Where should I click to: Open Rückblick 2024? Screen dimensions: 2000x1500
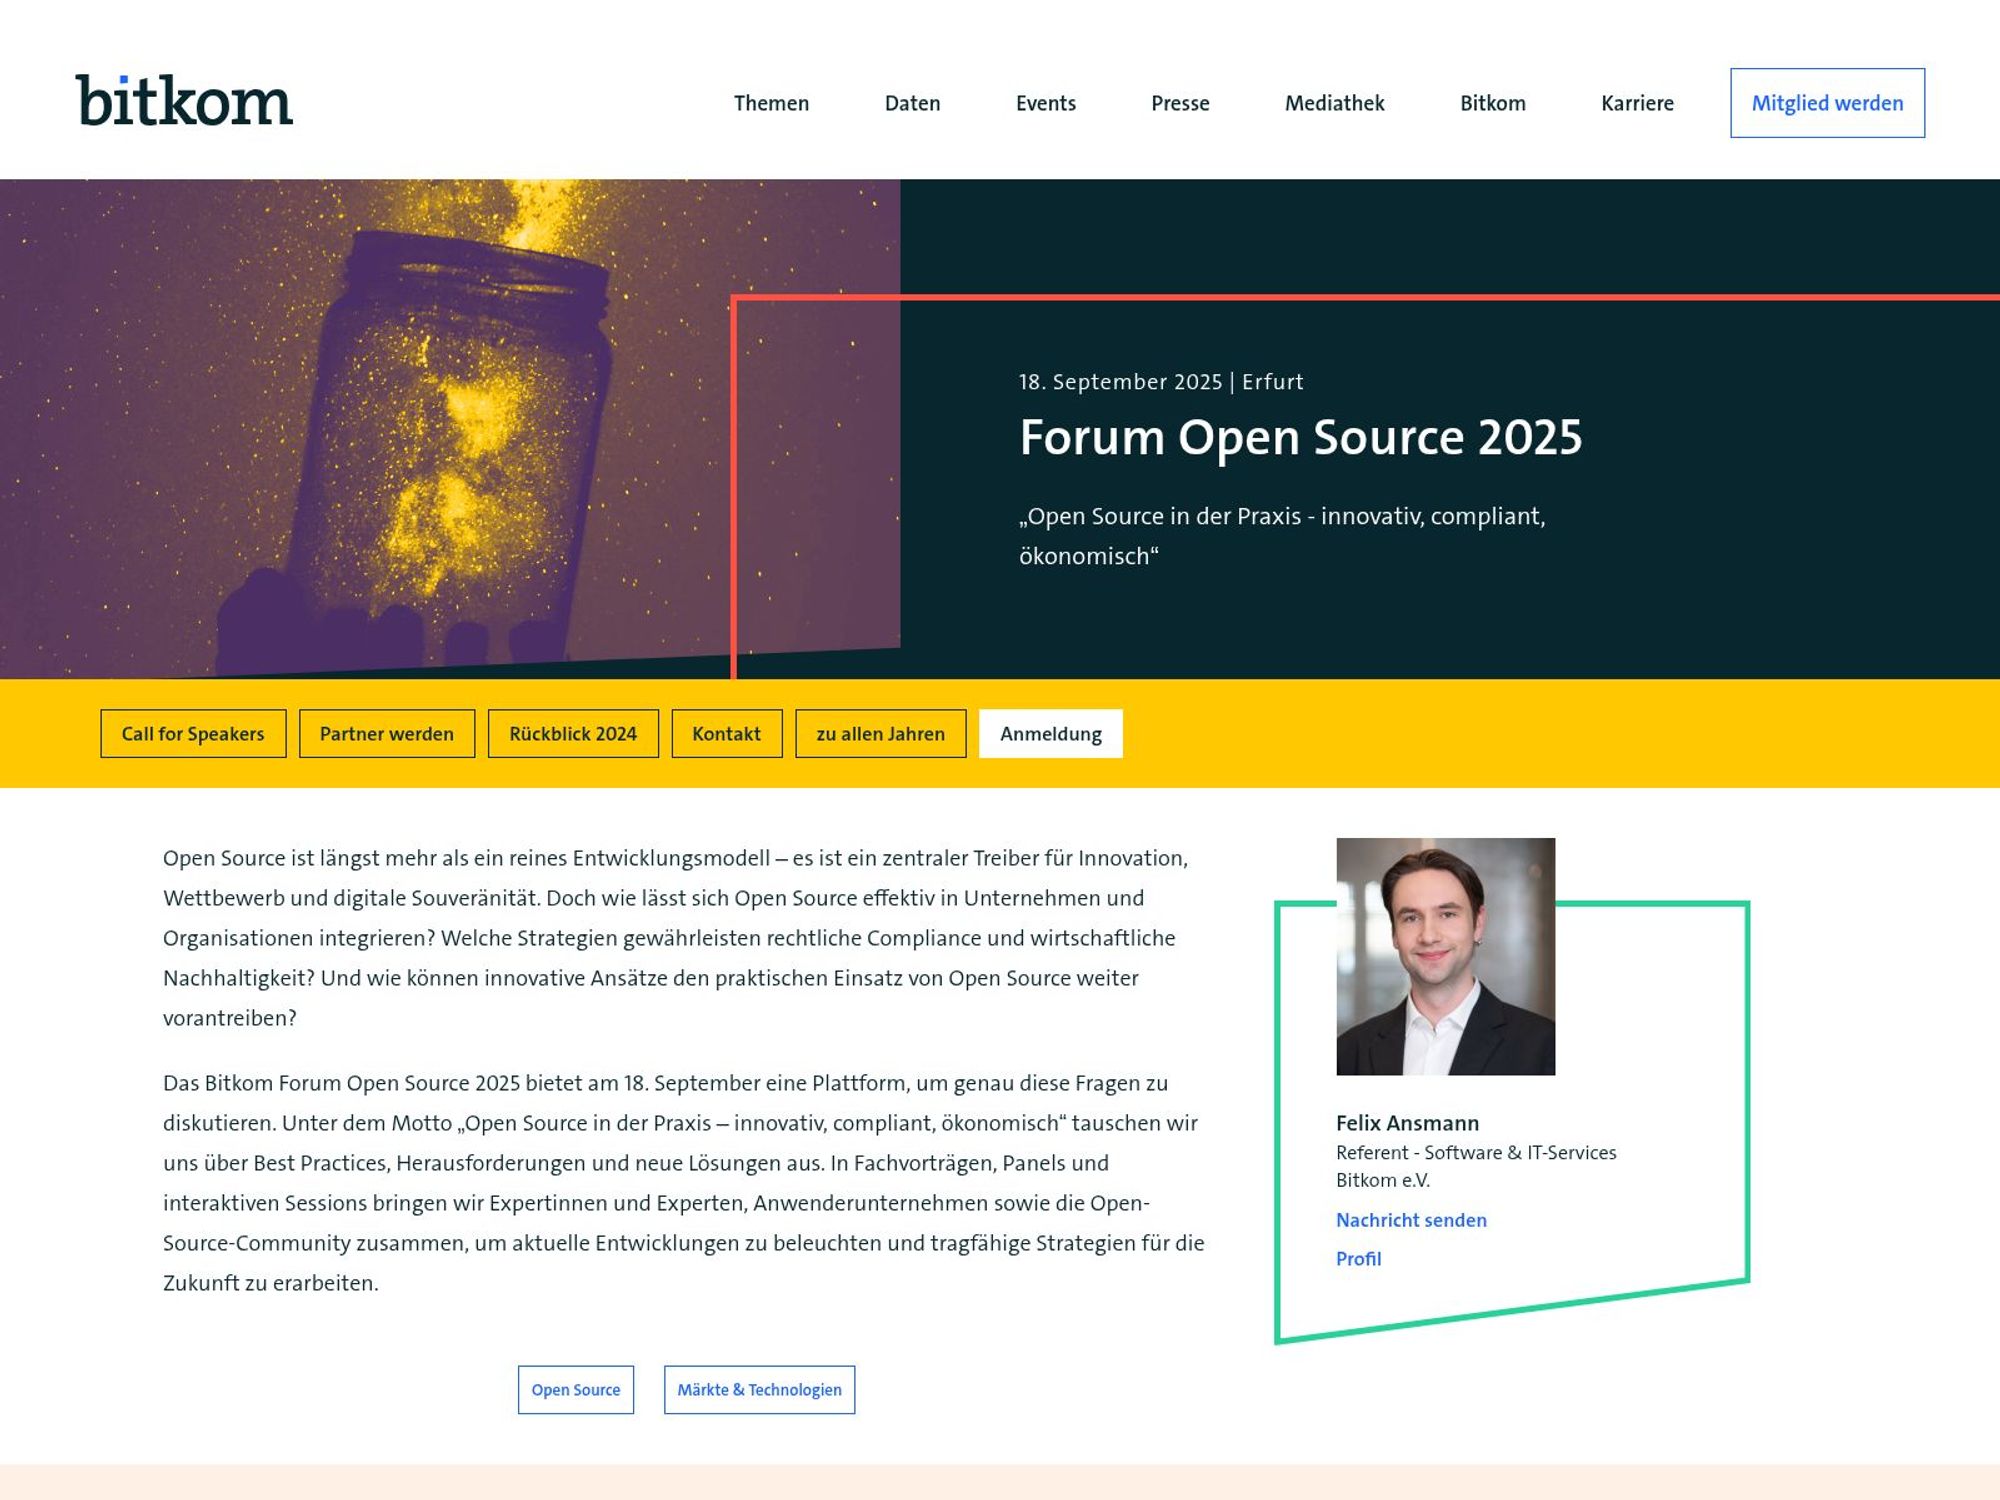573,734
